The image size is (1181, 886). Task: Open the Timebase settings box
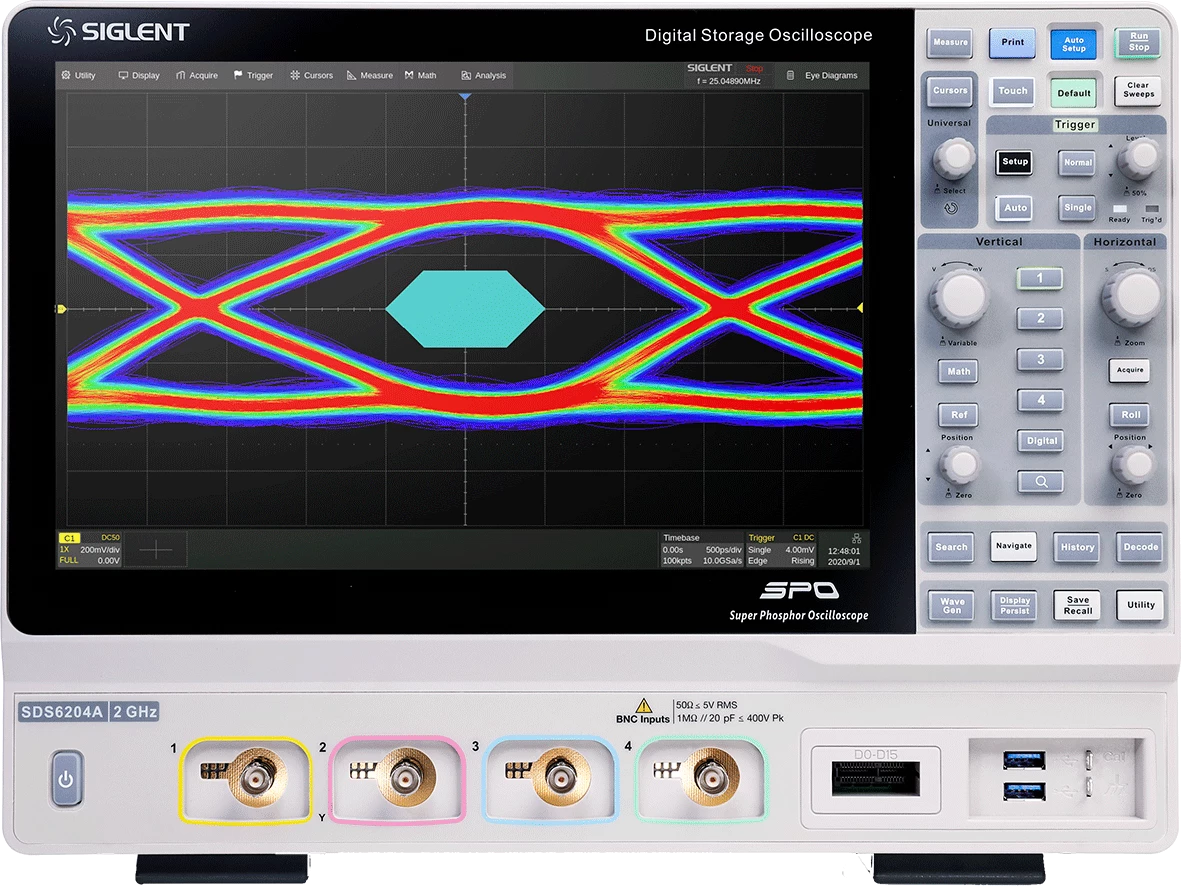(702, 549)
